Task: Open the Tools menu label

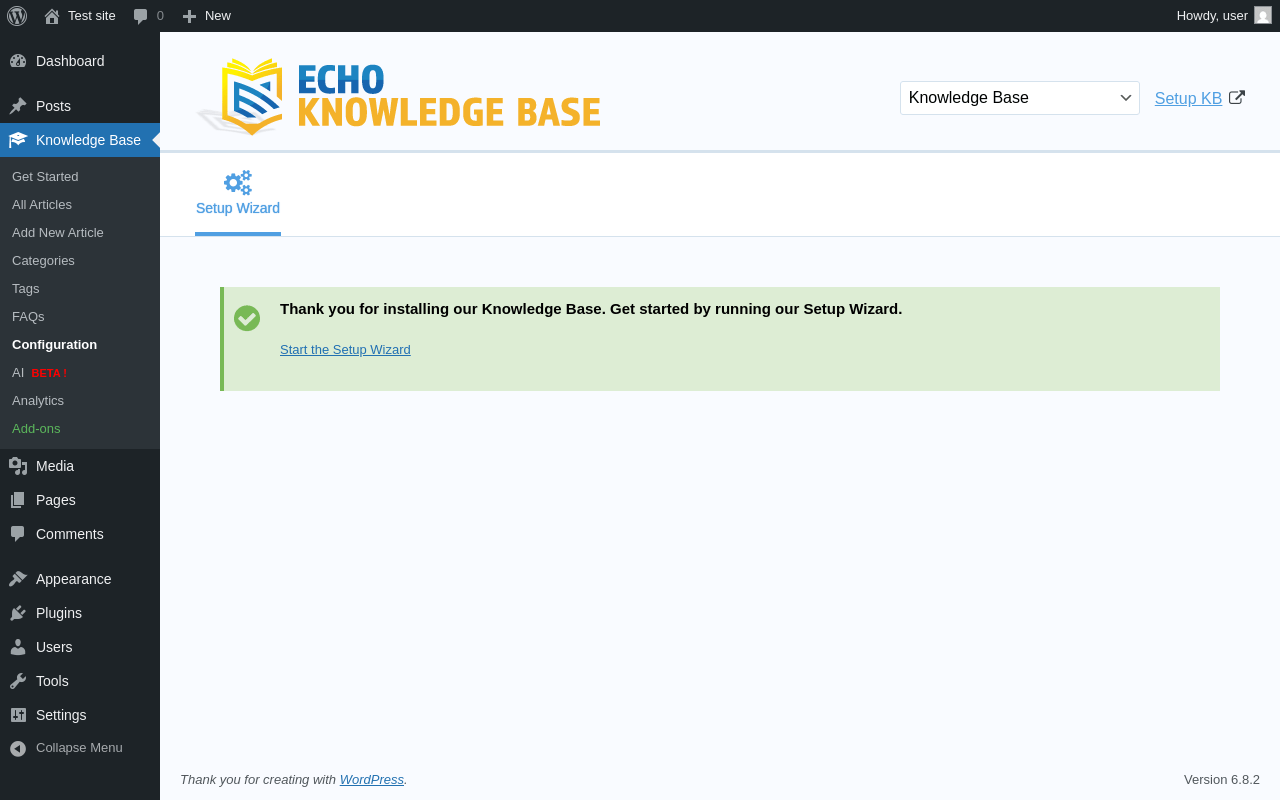Action: click(52, 681)
